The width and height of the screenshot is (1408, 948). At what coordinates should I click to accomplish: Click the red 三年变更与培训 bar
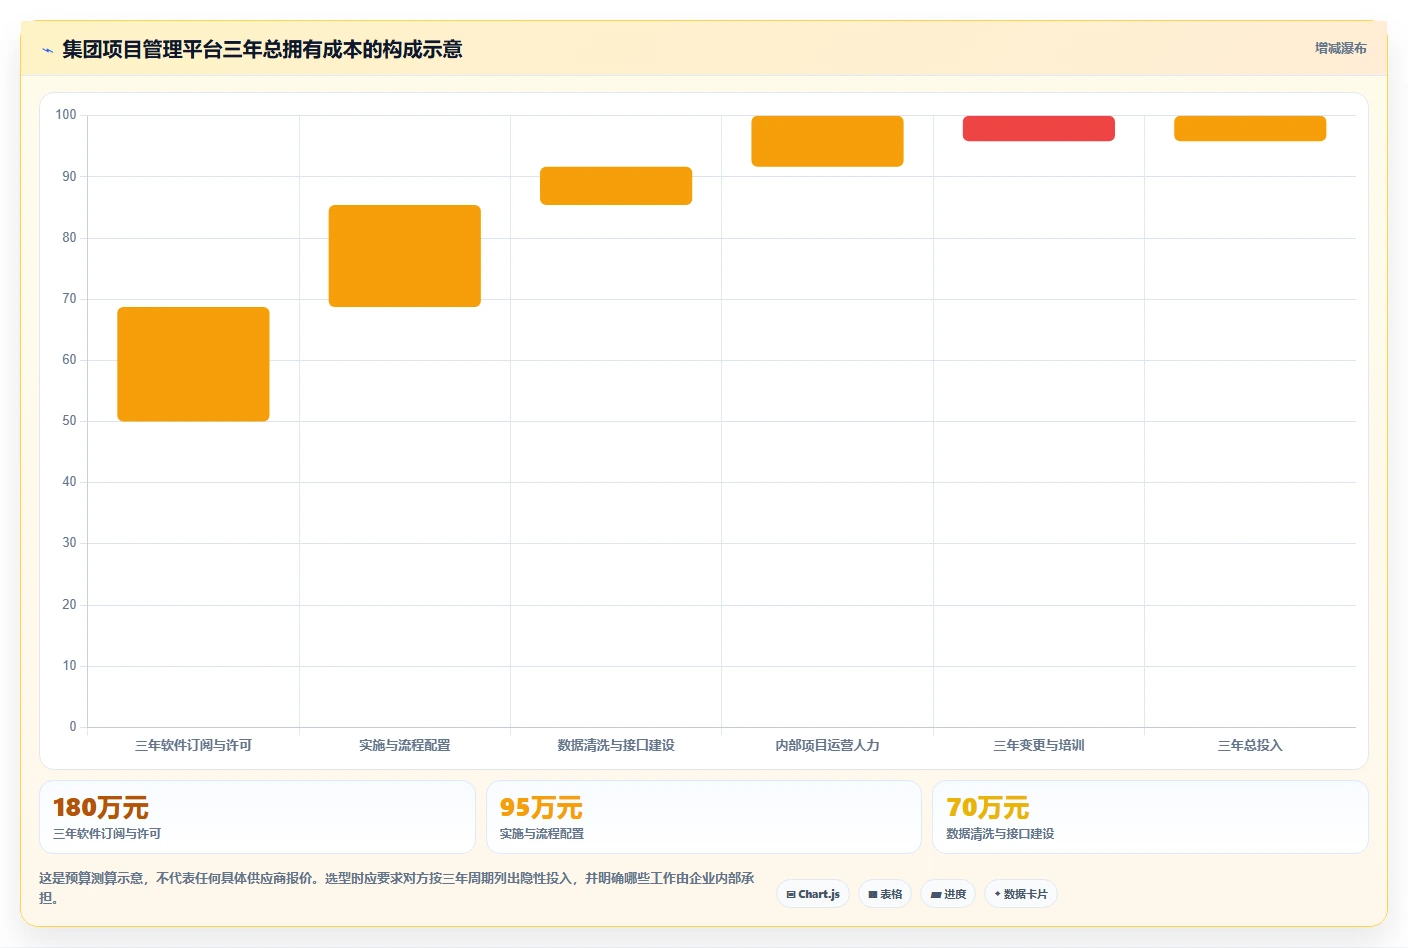tap(1039, 128)
